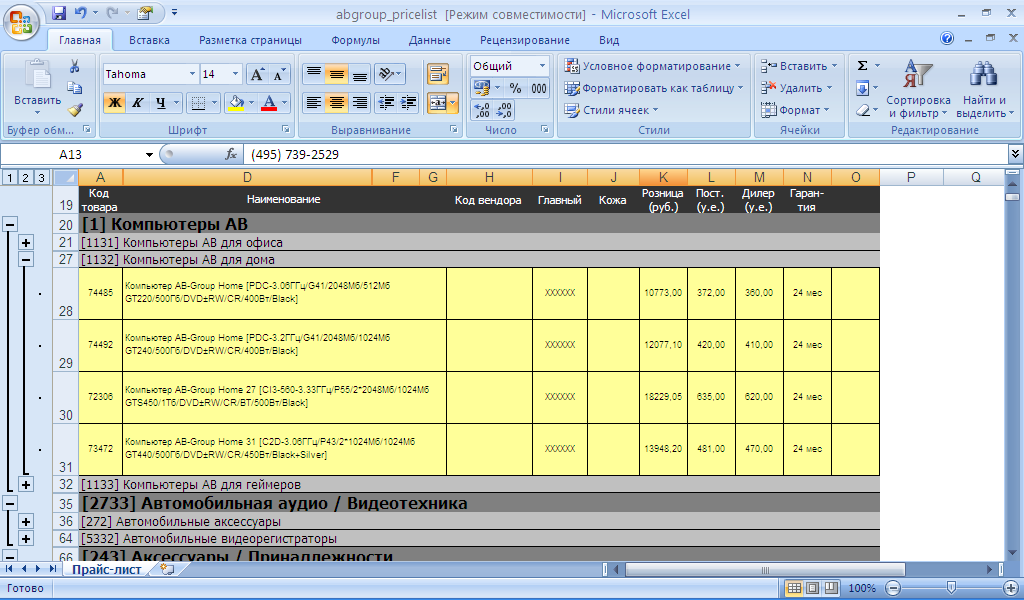Open Стили ячеек gallery

(x=611, y=110)
